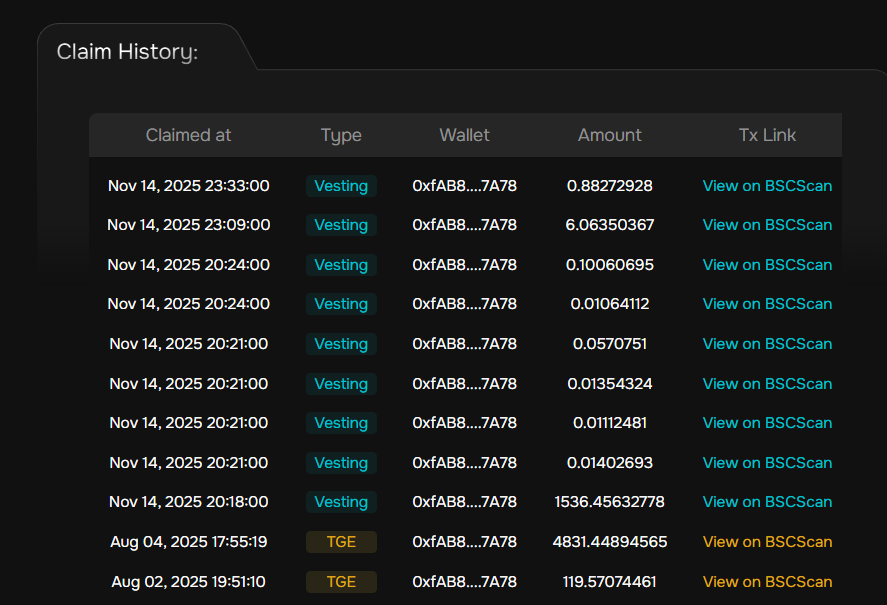
Task: Click the Amount column header
Action: 609,135
